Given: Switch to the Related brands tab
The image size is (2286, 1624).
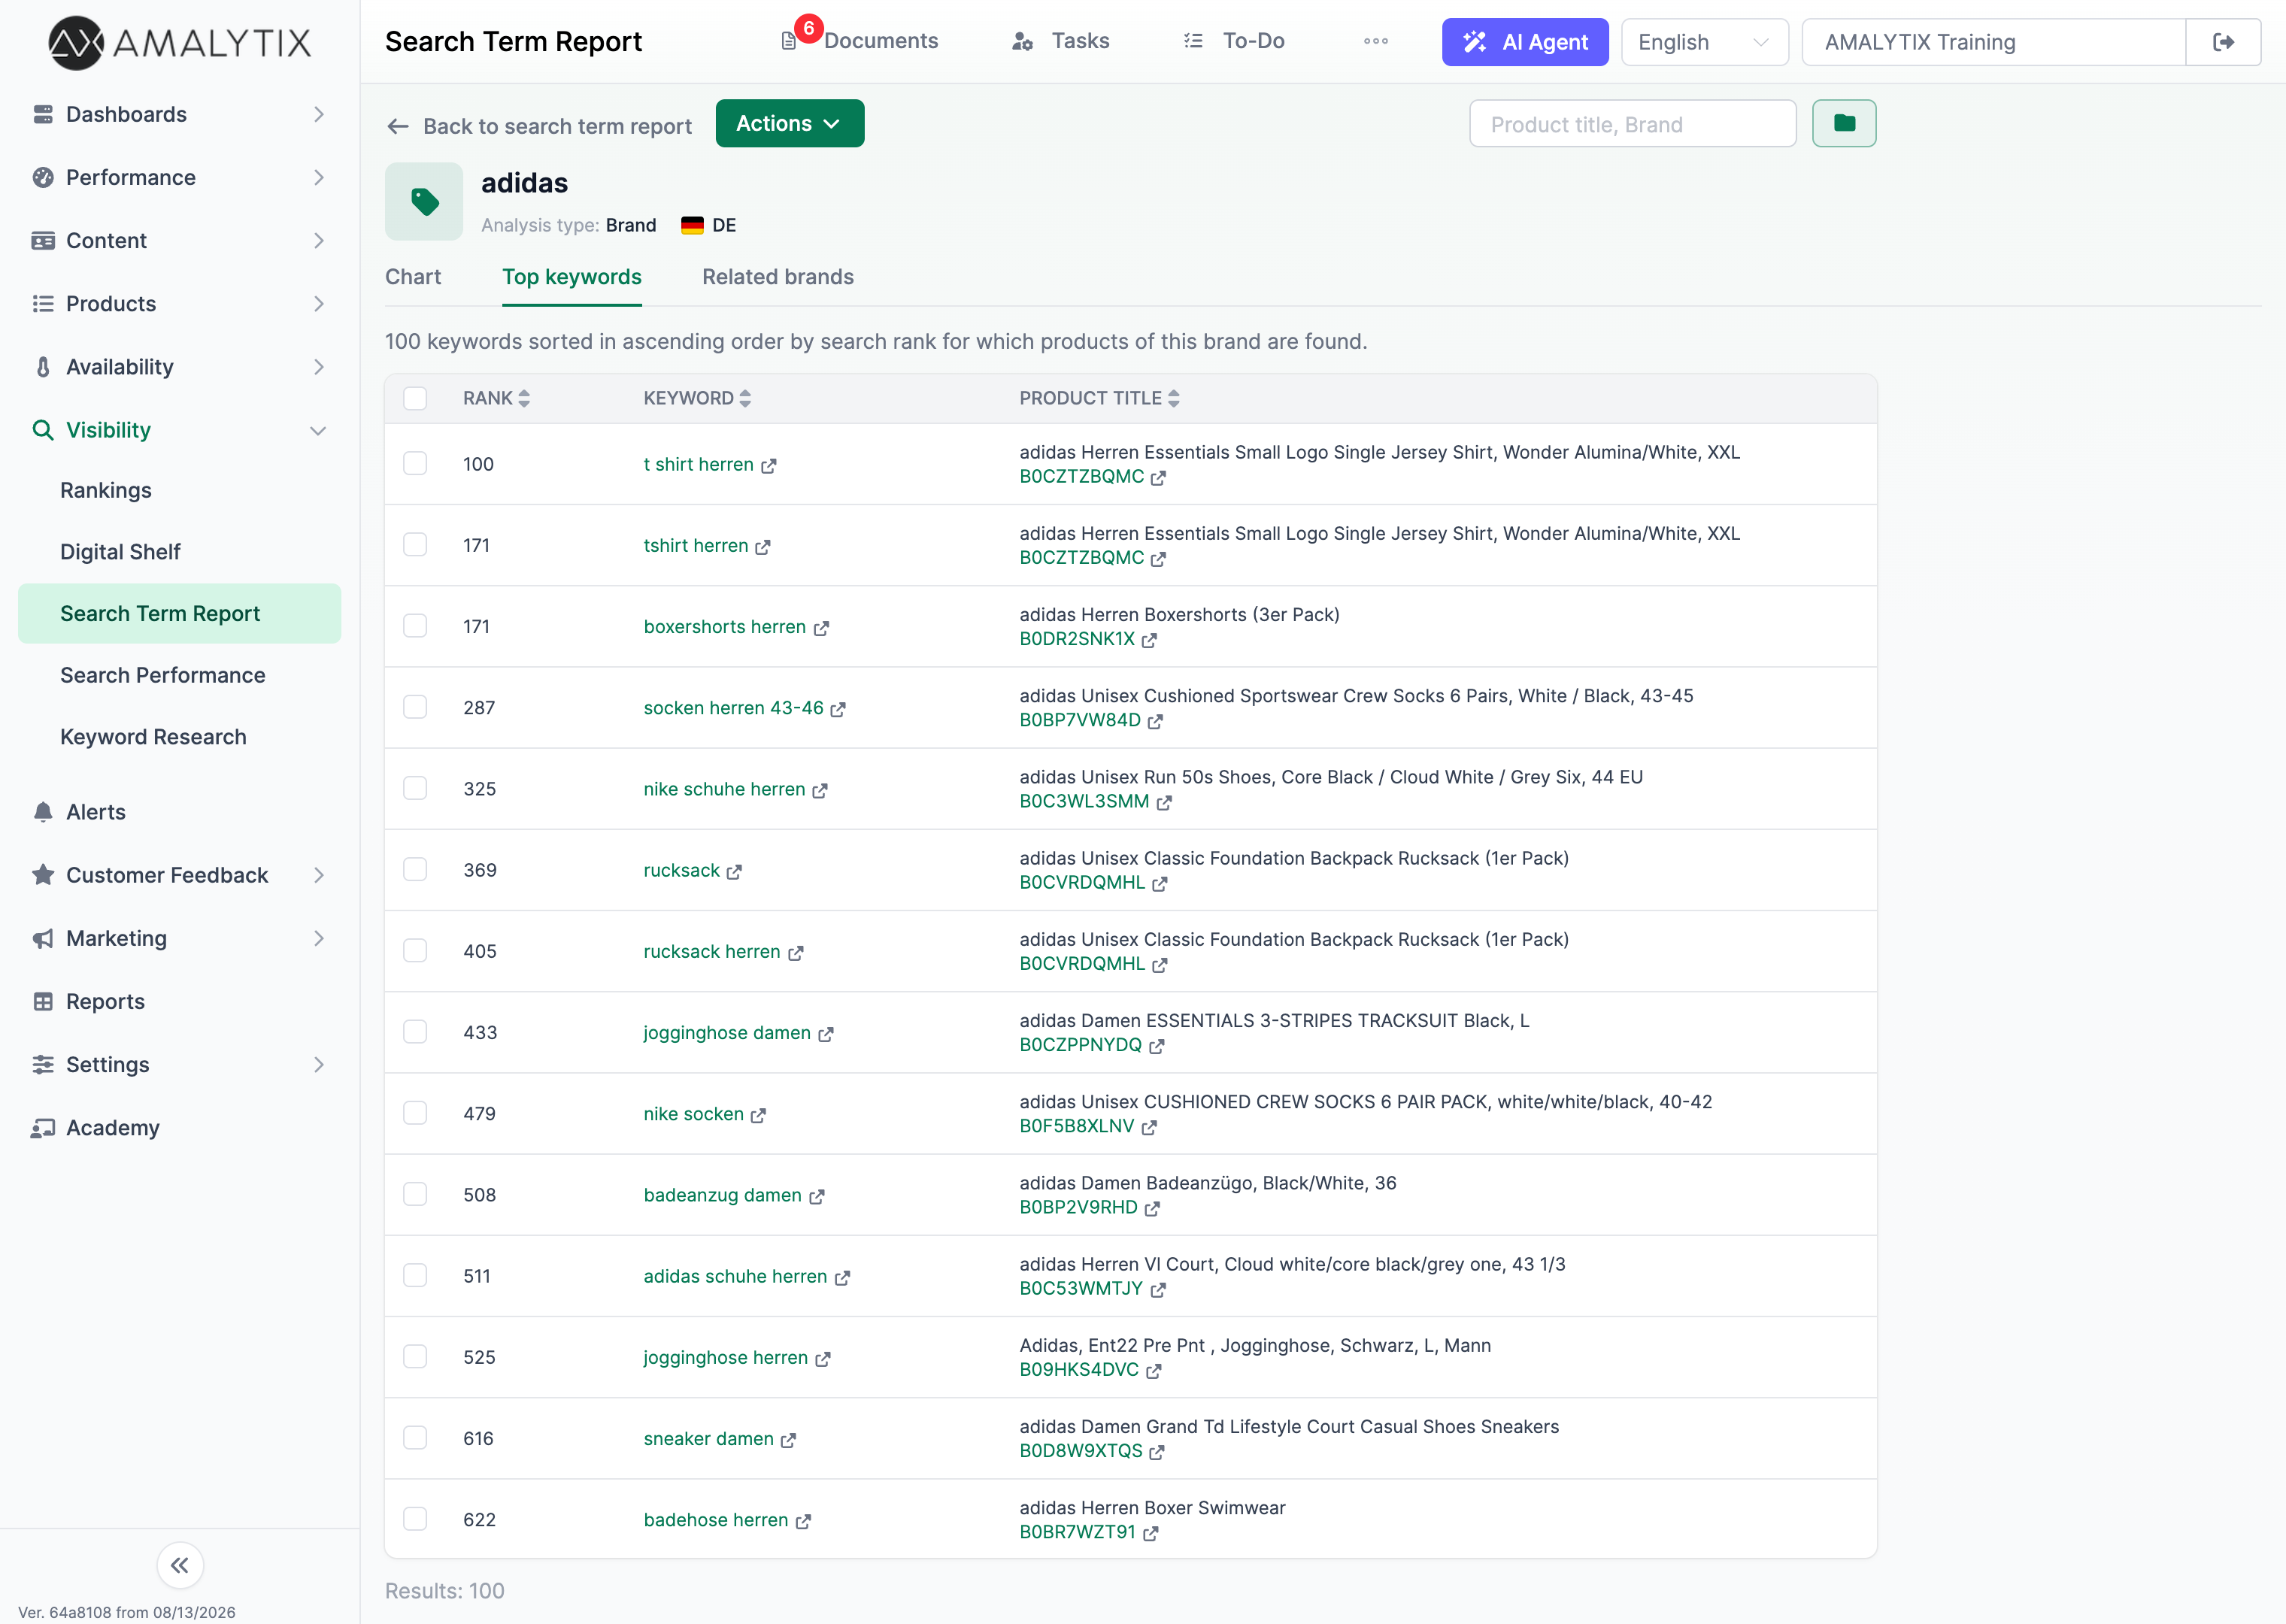Looking at the screenshot, I should pos(778,277).
